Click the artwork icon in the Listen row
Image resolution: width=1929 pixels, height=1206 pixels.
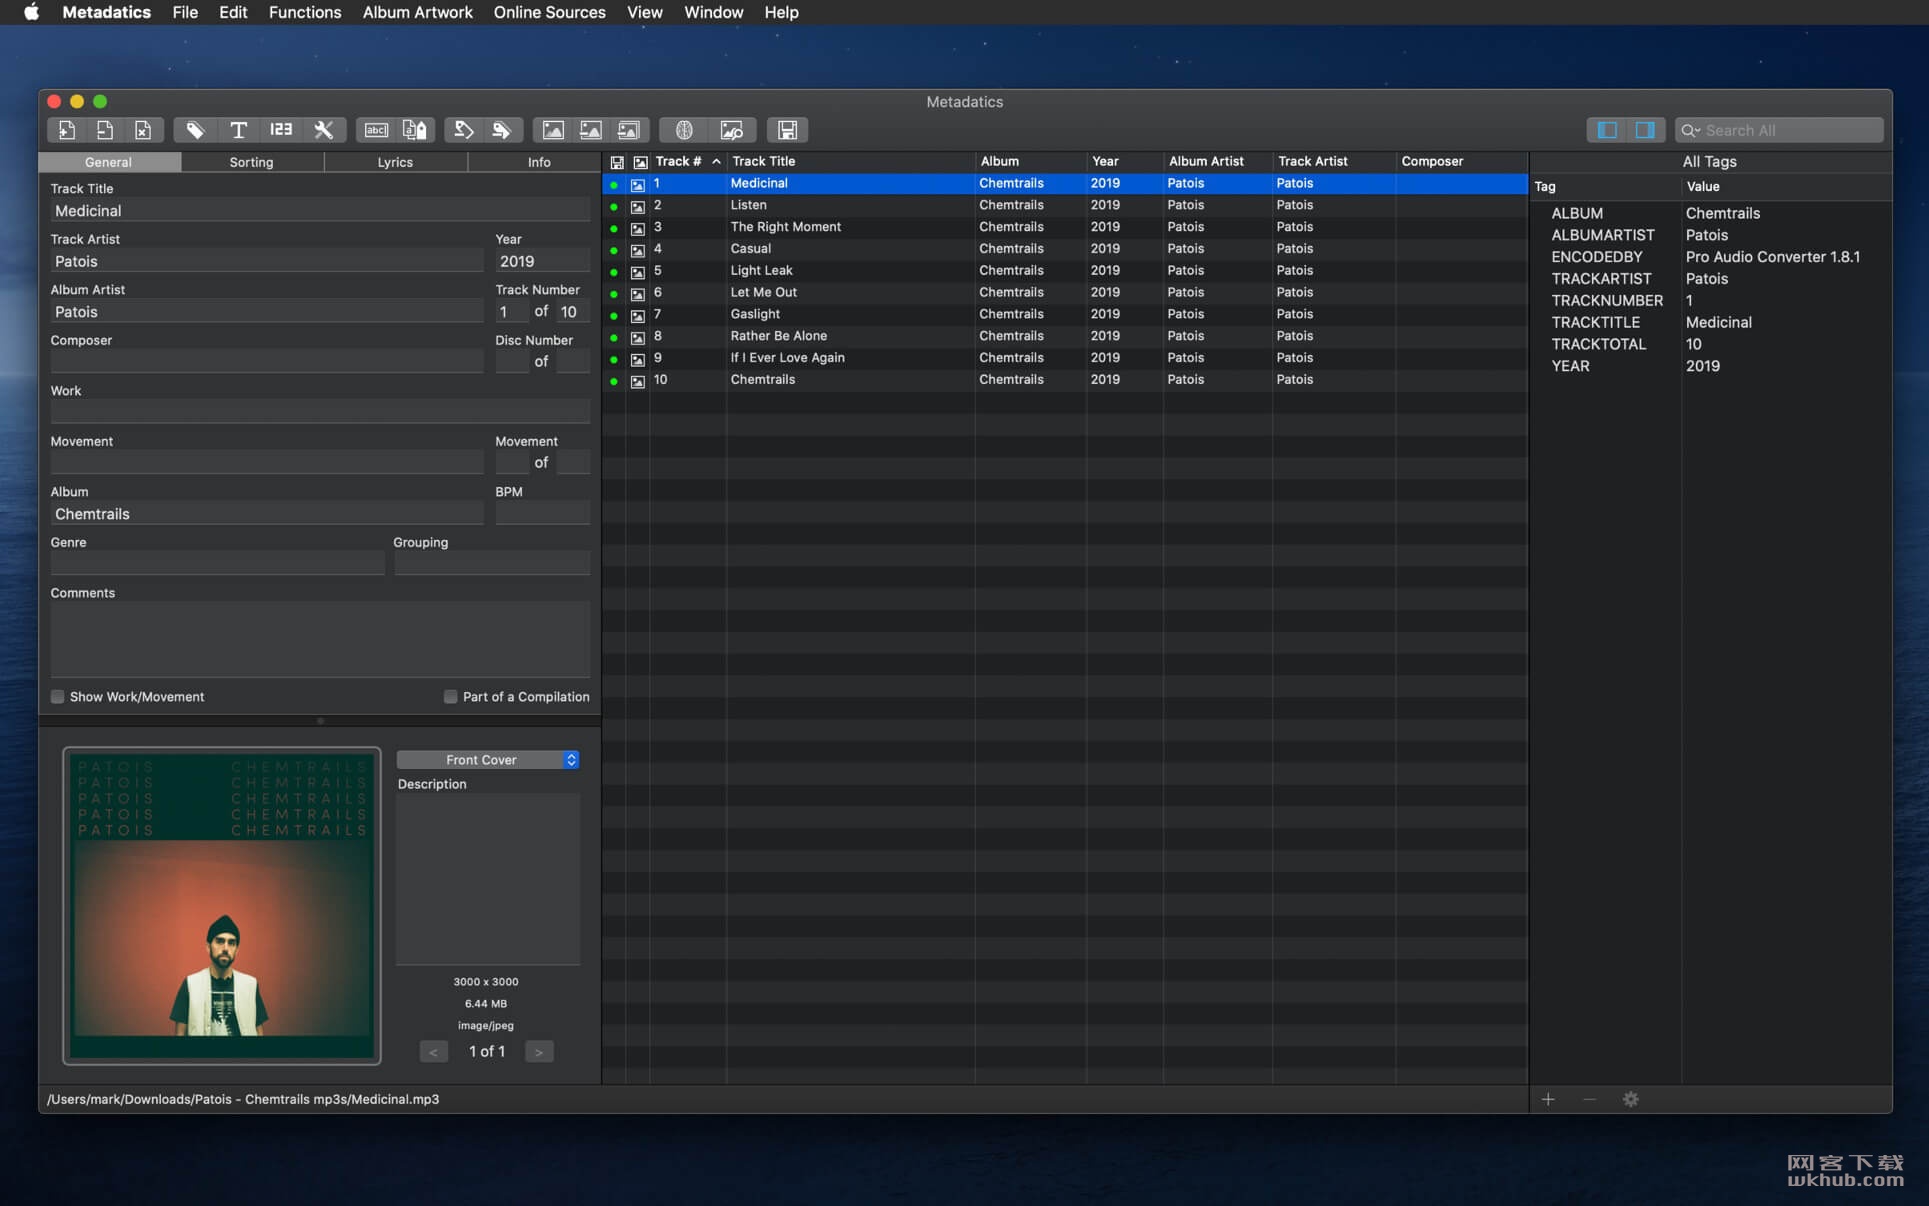pyautogui.click(x=638, y=206)
